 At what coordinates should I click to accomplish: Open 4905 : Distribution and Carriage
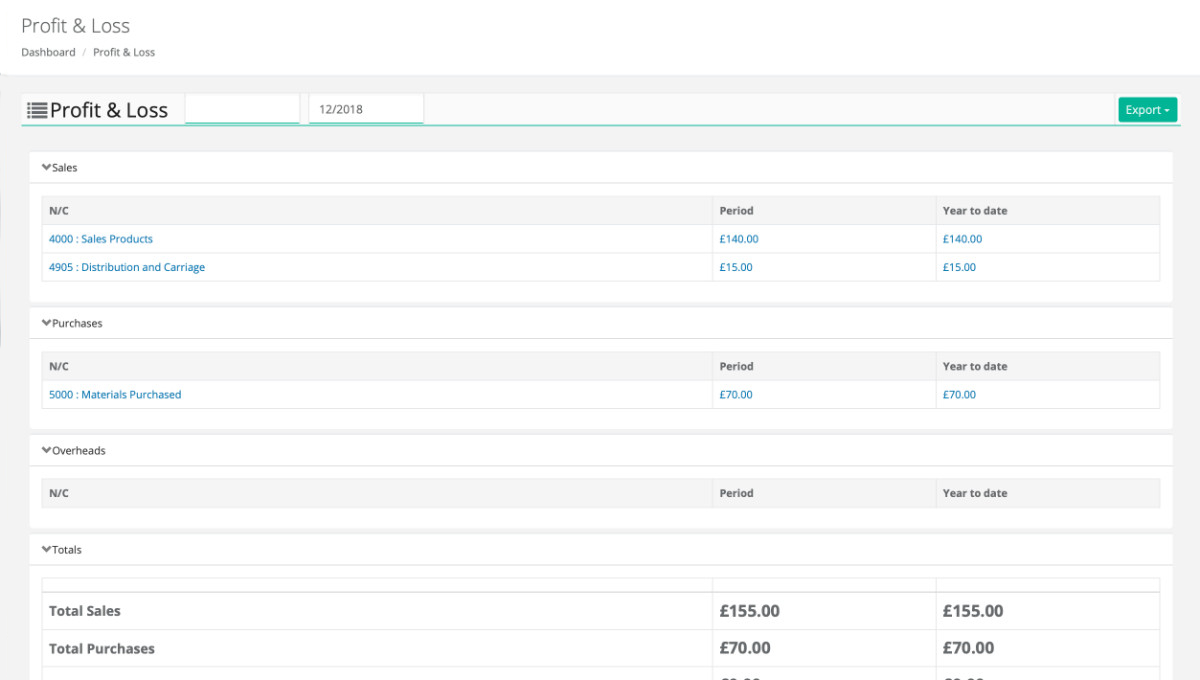[126, 267]
